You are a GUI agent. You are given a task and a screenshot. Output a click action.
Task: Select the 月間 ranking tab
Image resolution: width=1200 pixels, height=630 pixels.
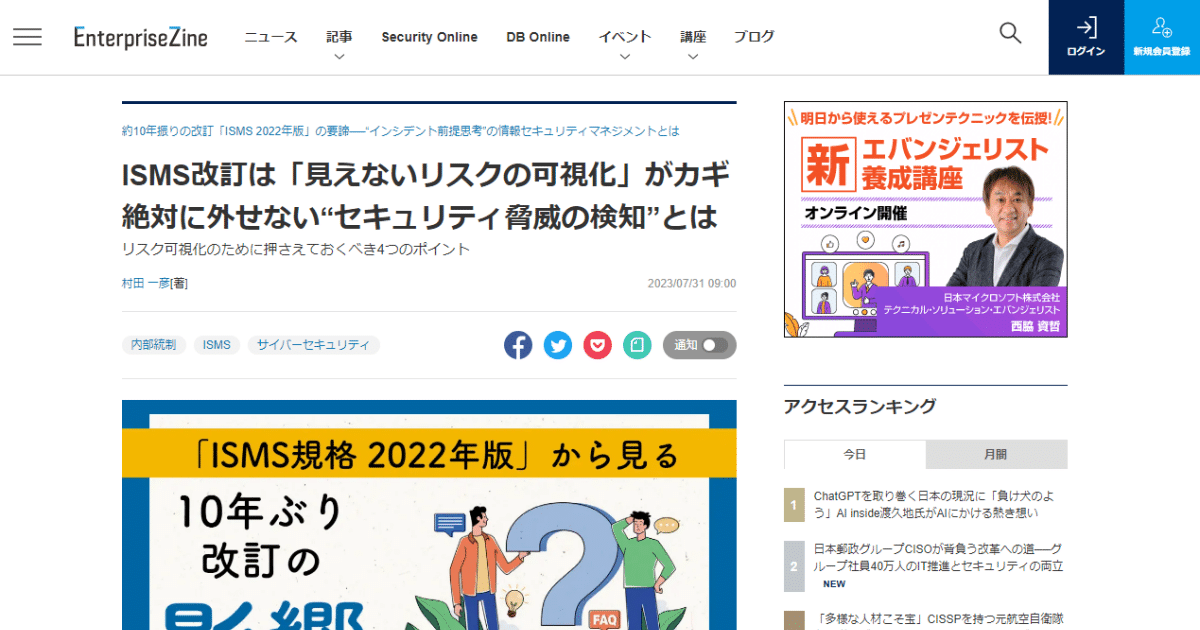[996, 454]
